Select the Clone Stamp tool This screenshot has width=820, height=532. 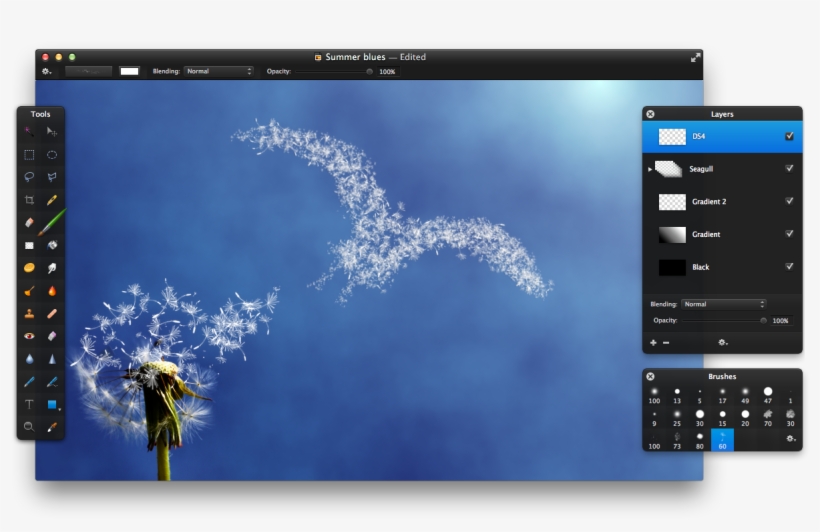coord(29,313)
